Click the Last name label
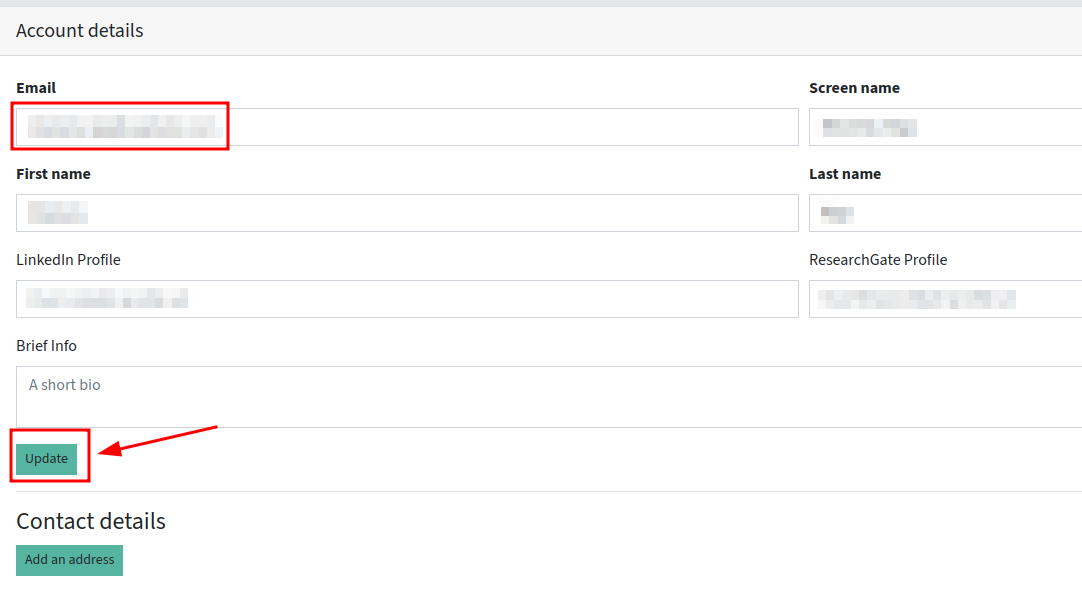1082x591 pixels. tap(845, 174)
